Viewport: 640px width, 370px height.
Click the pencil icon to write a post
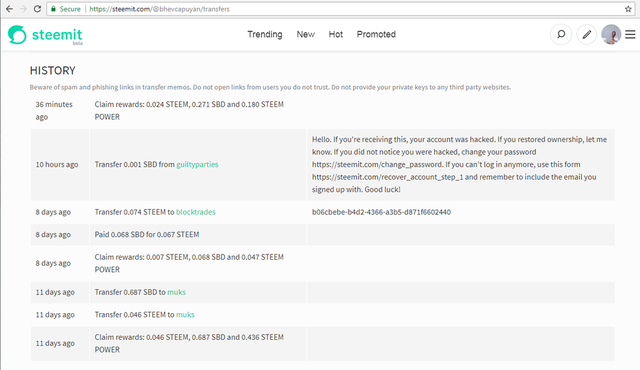pos(587,34)
